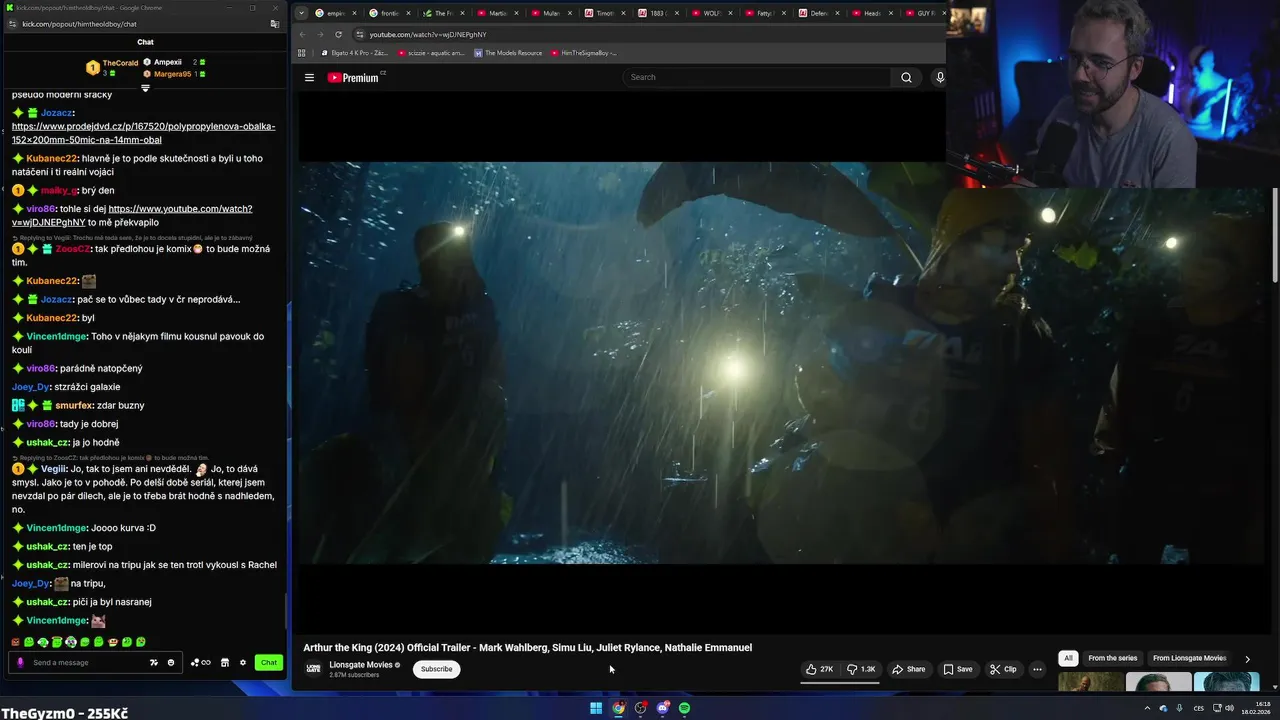Subscribe to Lionsgate Movies channel
Screen dimensions: 1280x720
pyautogui.click(x=436, y=669)
